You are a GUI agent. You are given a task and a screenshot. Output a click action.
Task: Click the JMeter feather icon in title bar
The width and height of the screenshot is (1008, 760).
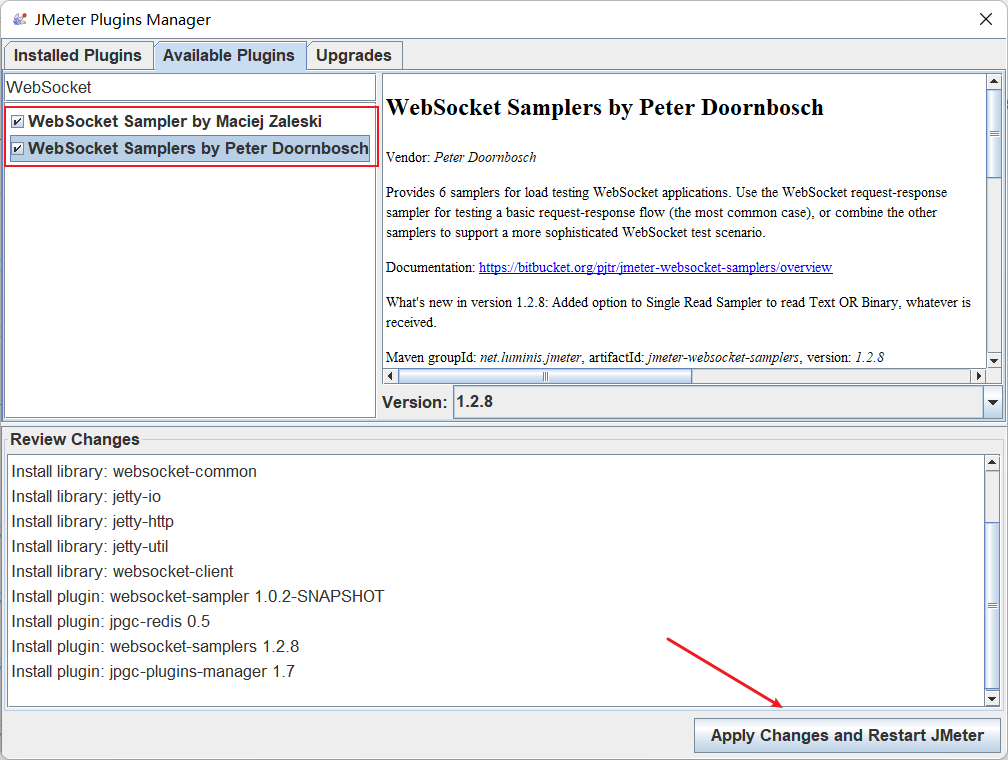pyautogui.click(x=20, y=19)
